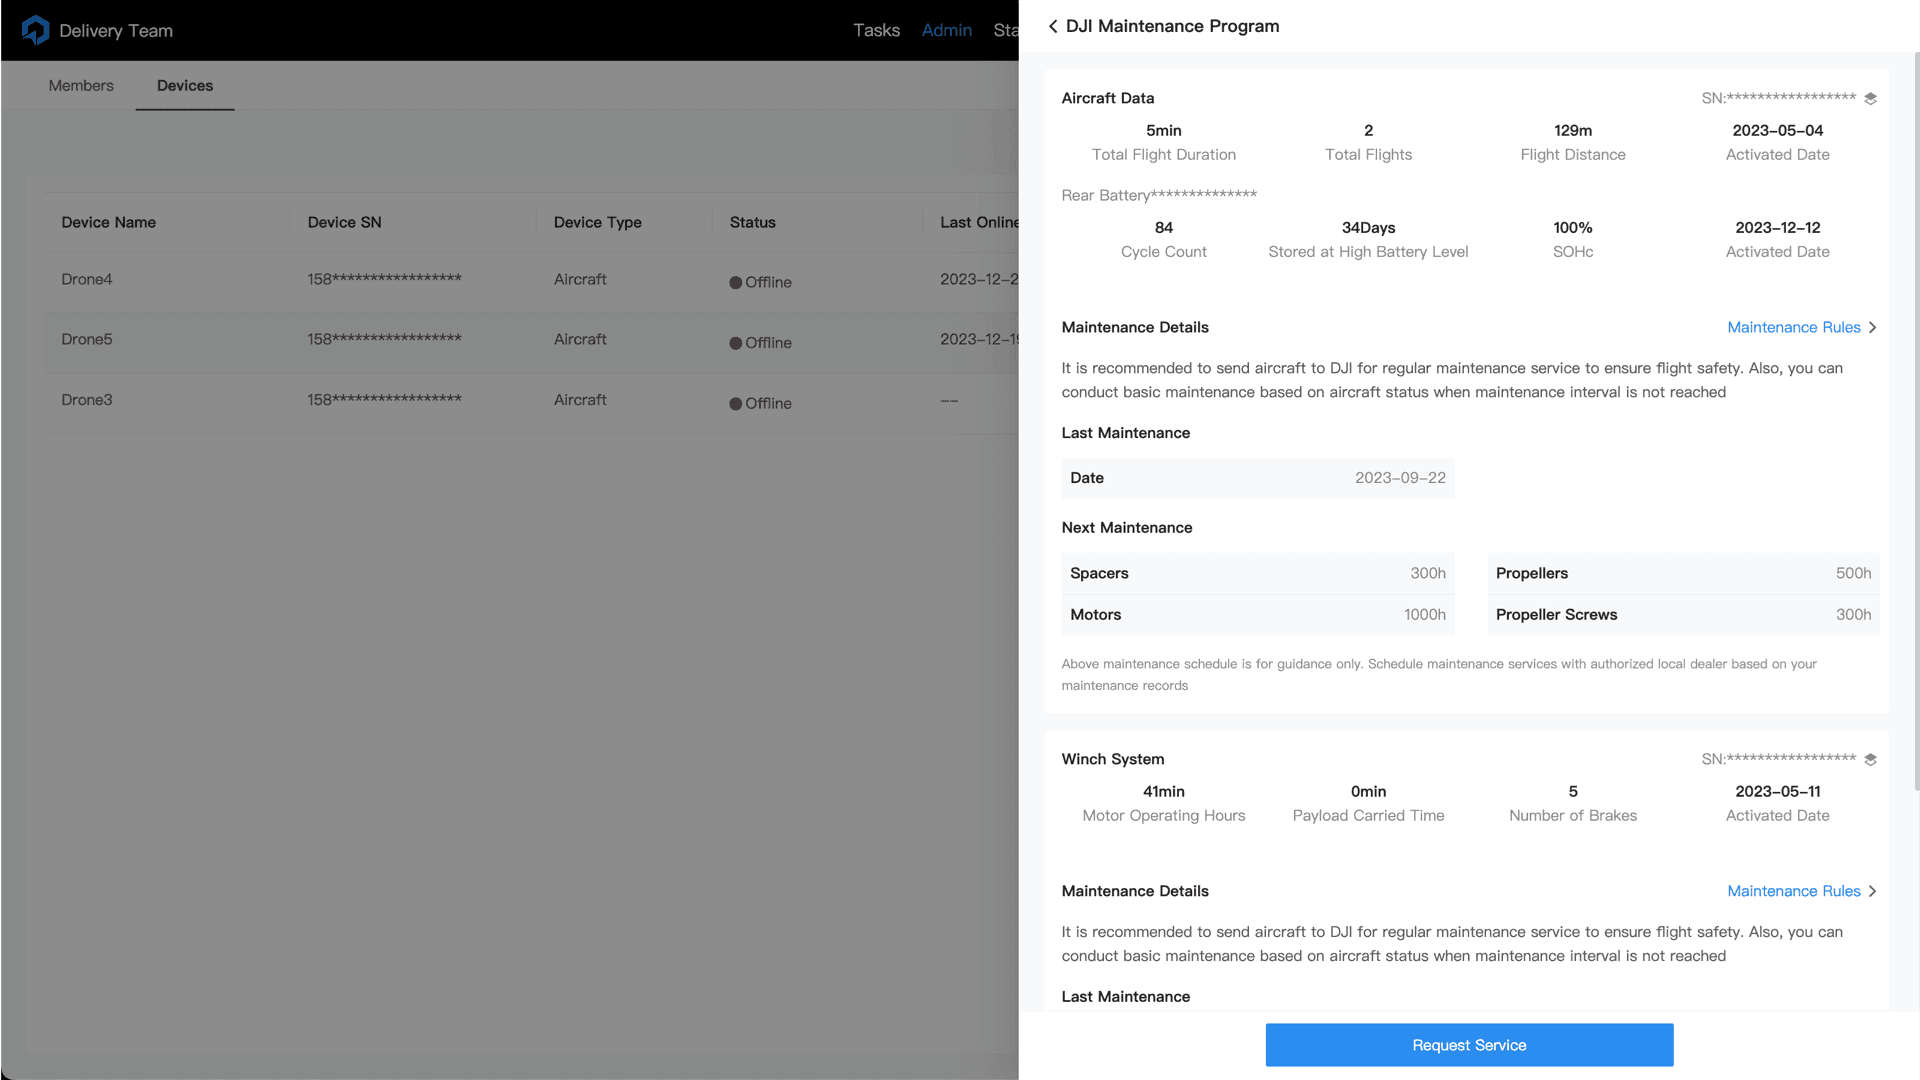Click the back arrow beside DJI Maintenance Program

1052,26
